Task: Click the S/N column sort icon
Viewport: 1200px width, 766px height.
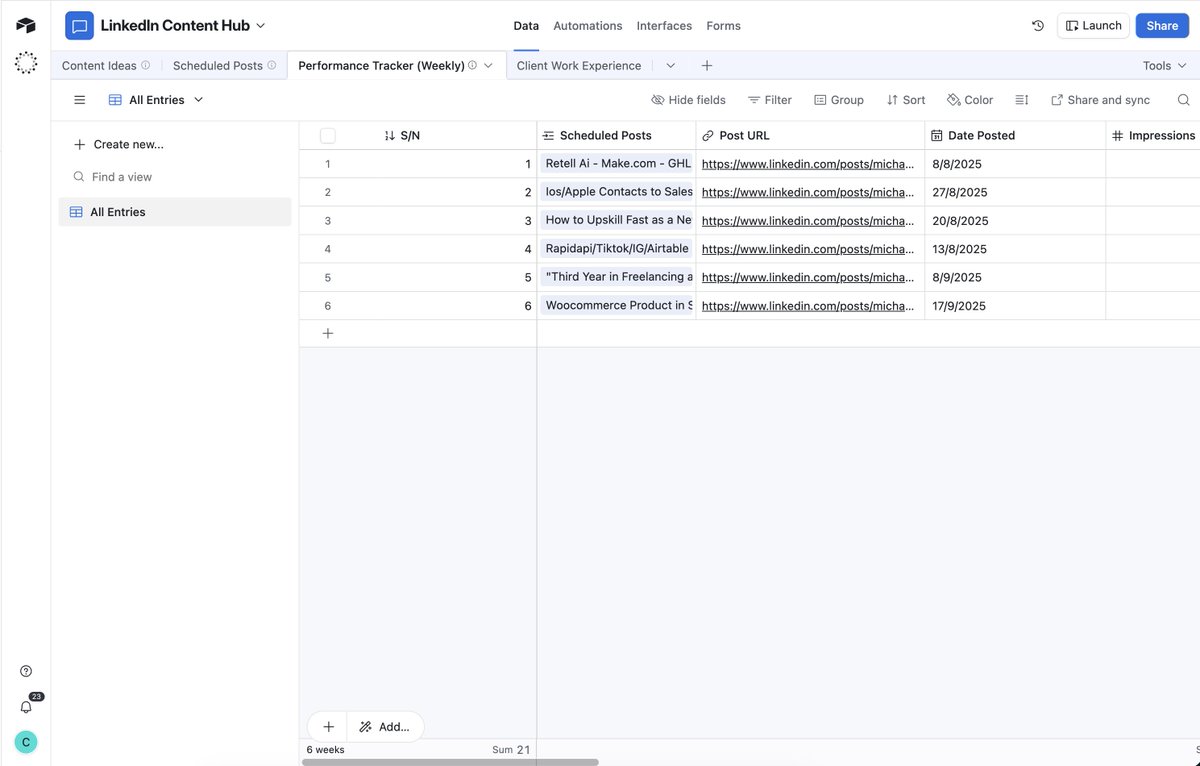Action: 390,135
